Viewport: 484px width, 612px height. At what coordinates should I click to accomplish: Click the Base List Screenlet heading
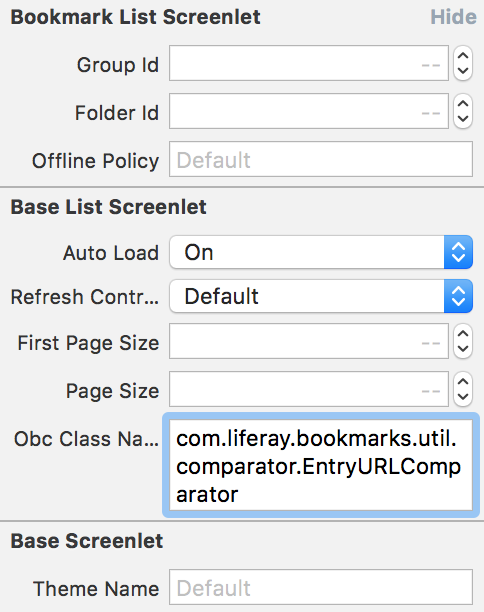(109, 207)
